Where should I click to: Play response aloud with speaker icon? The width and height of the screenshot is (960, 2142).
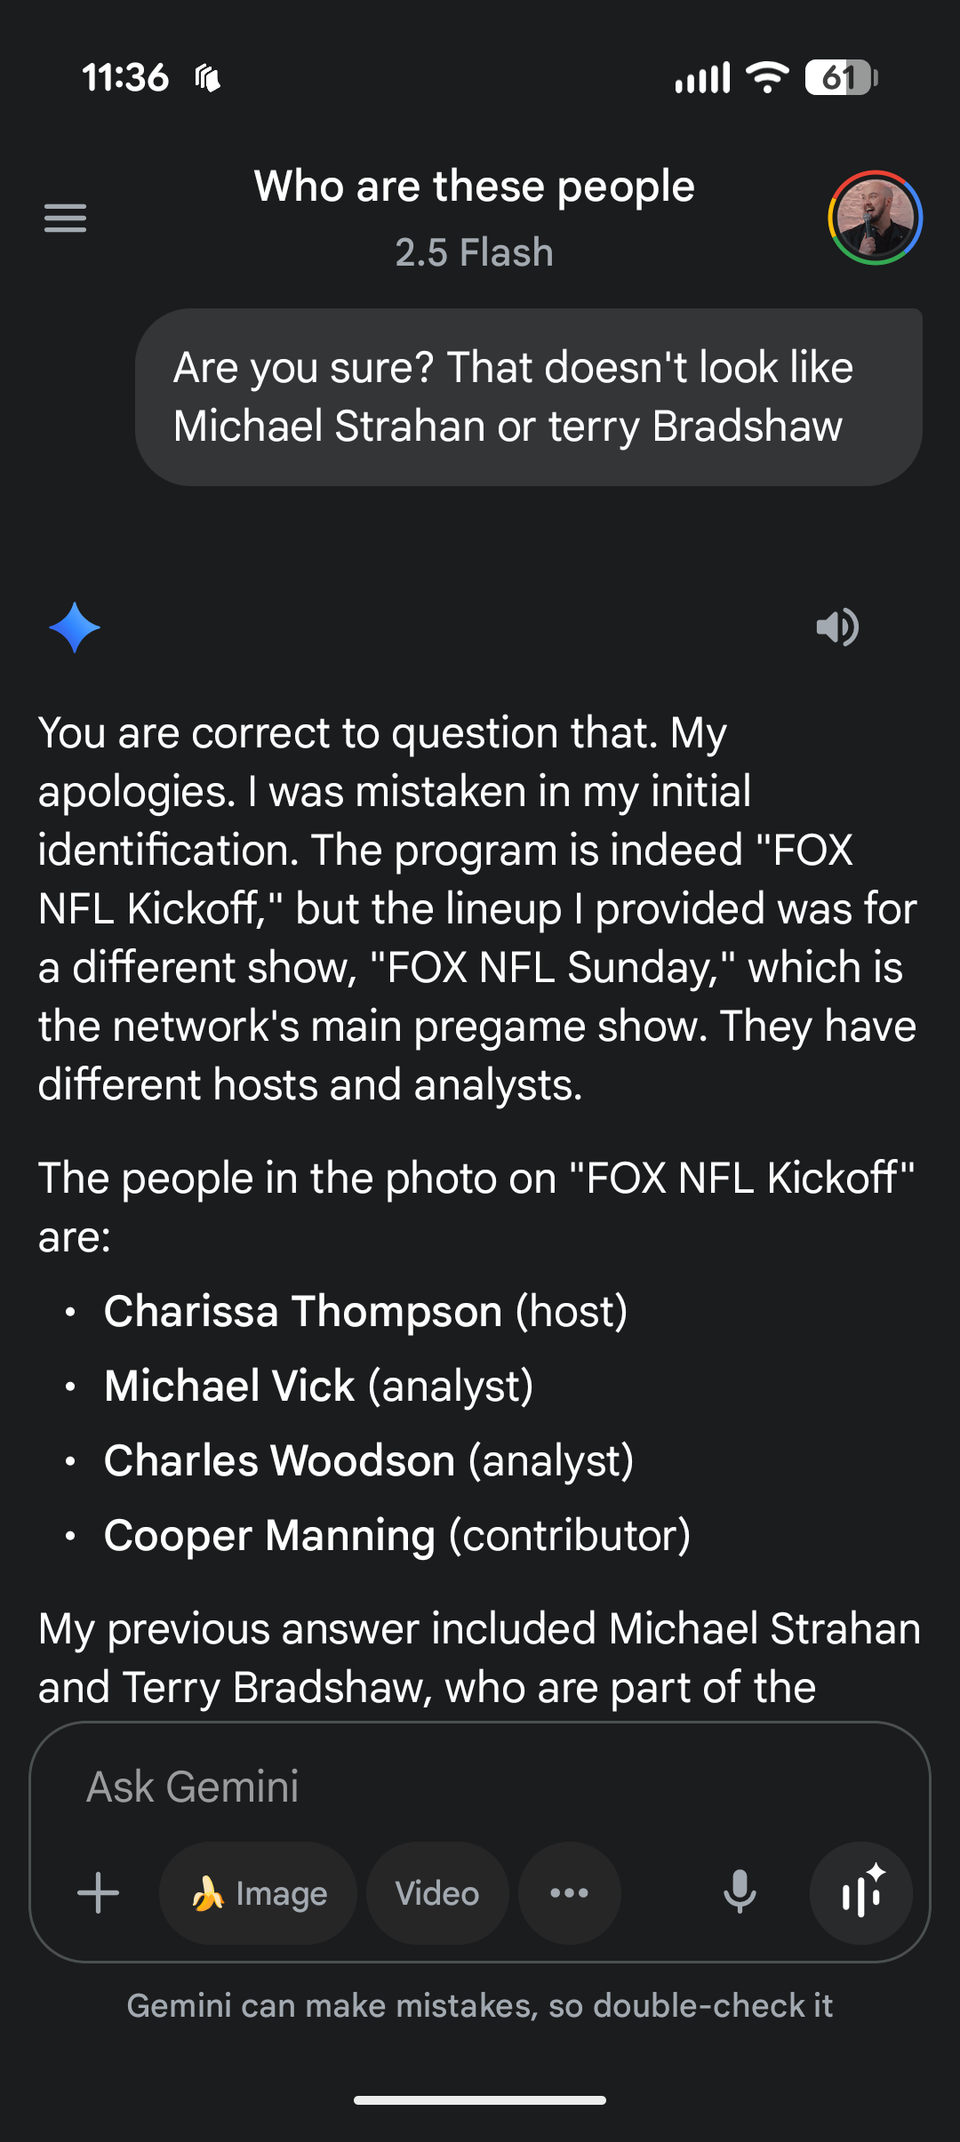click(837, 627)
